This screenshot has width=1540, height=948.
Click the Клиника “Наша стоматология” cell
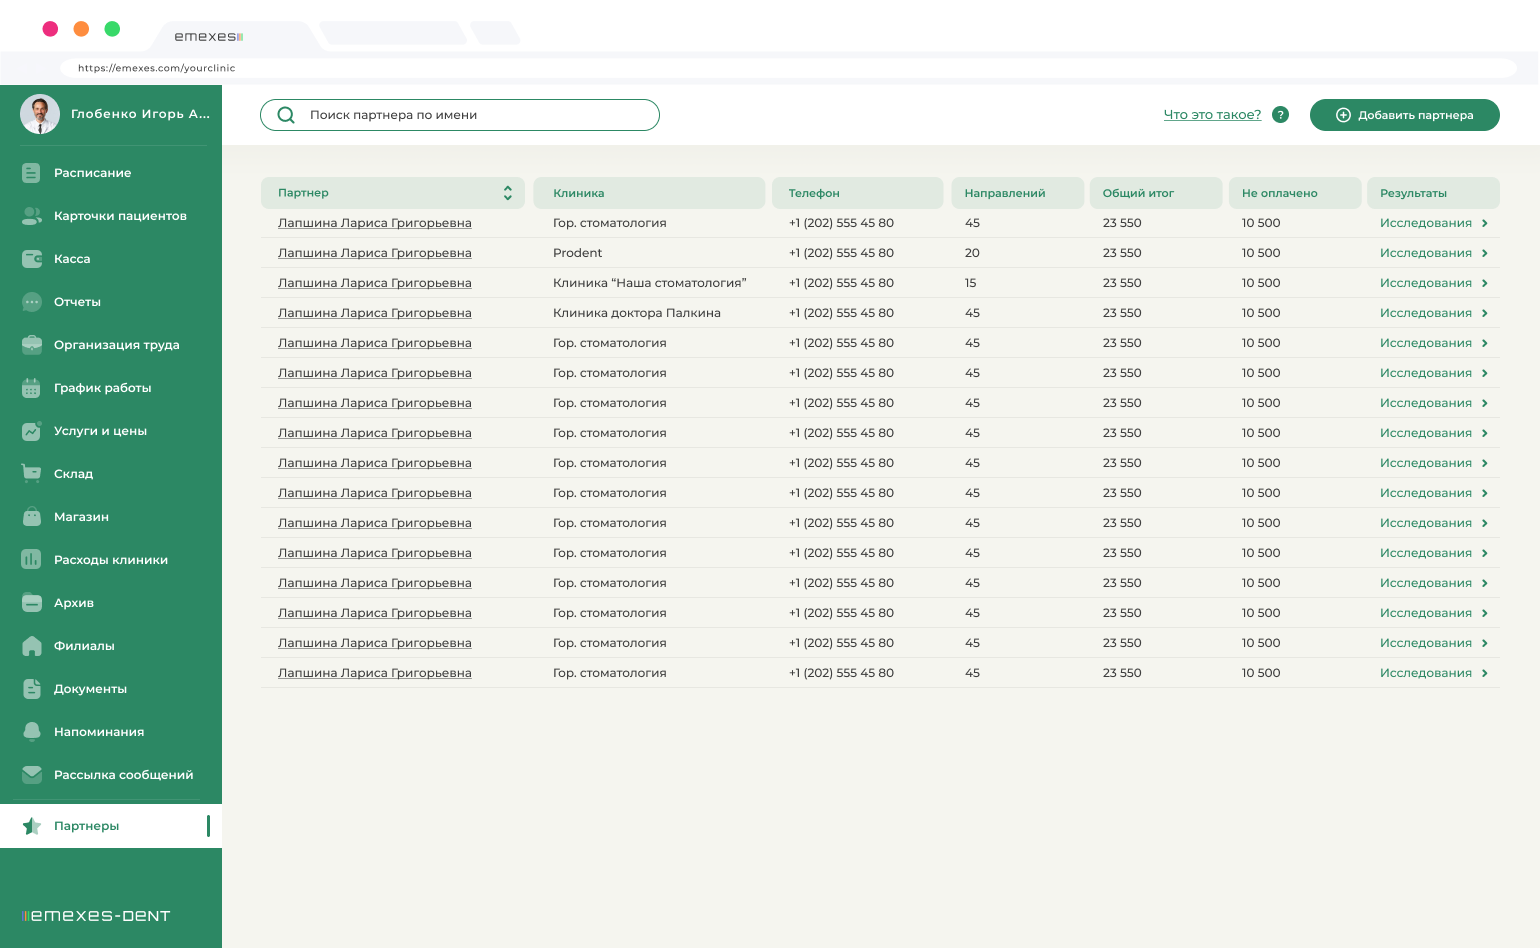coord(650,283)
